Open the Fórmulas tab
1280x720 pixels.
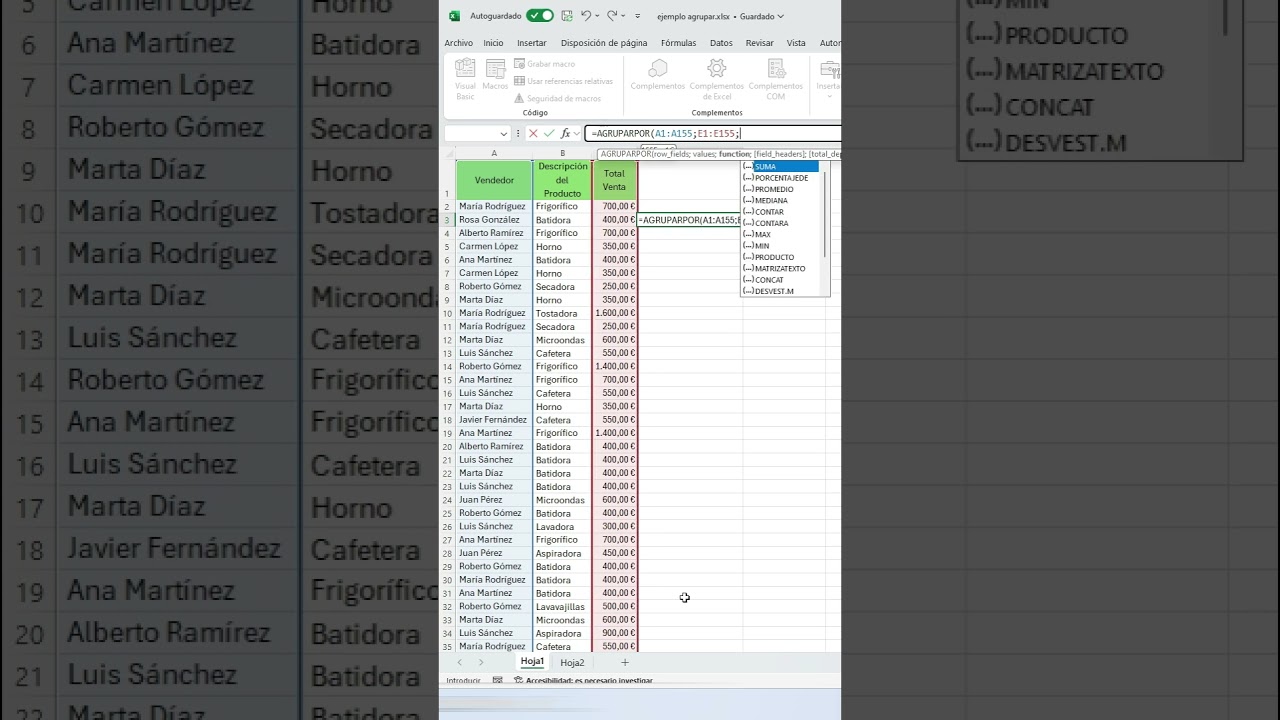tap(678, 43)
